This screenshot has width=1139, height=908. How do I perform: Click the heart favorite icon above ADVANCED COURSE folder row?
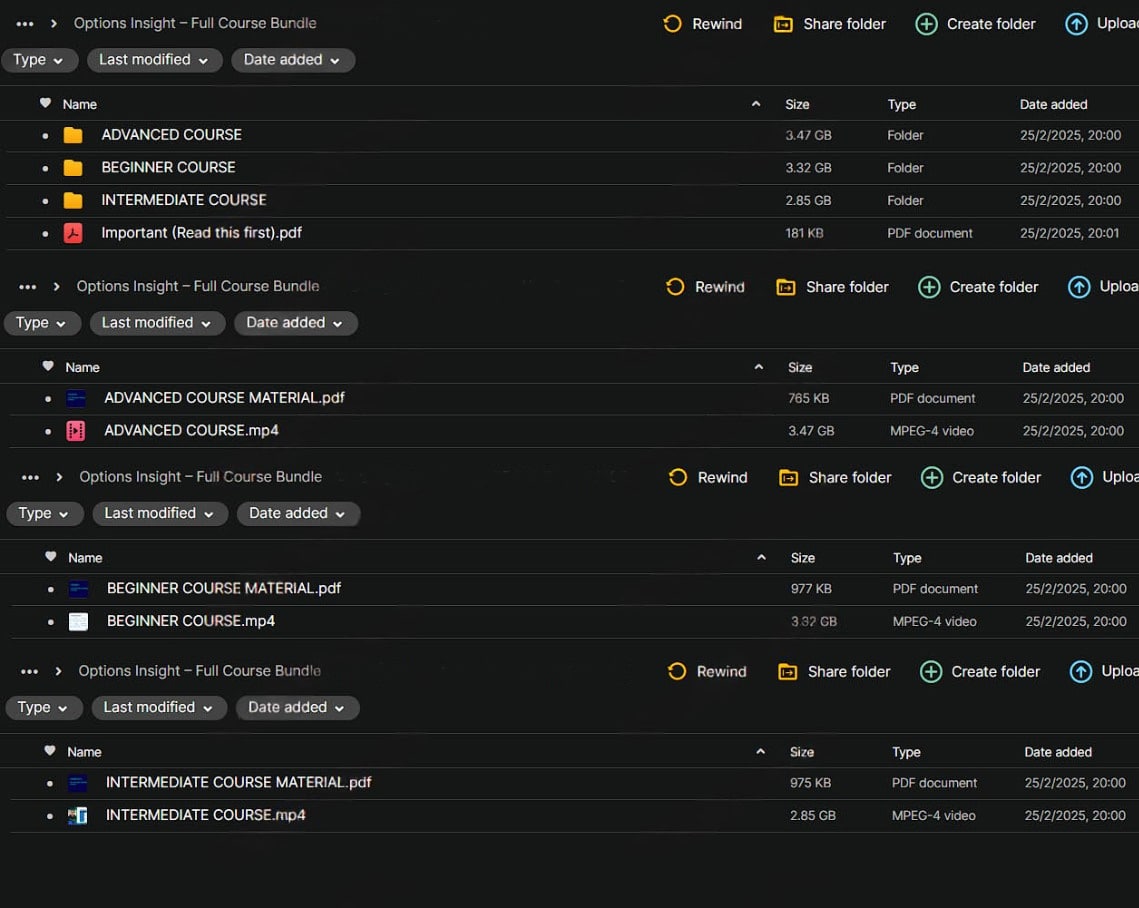[x=45, y=103]
